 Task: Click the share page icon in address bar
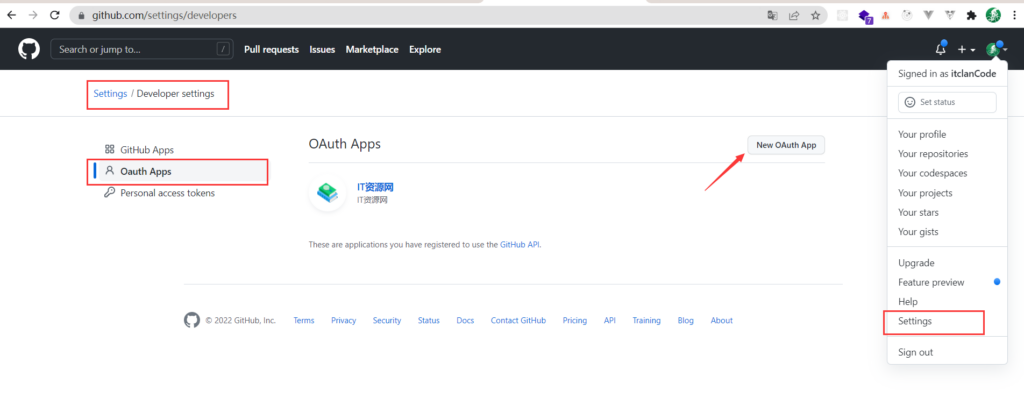tap(794, 15)
